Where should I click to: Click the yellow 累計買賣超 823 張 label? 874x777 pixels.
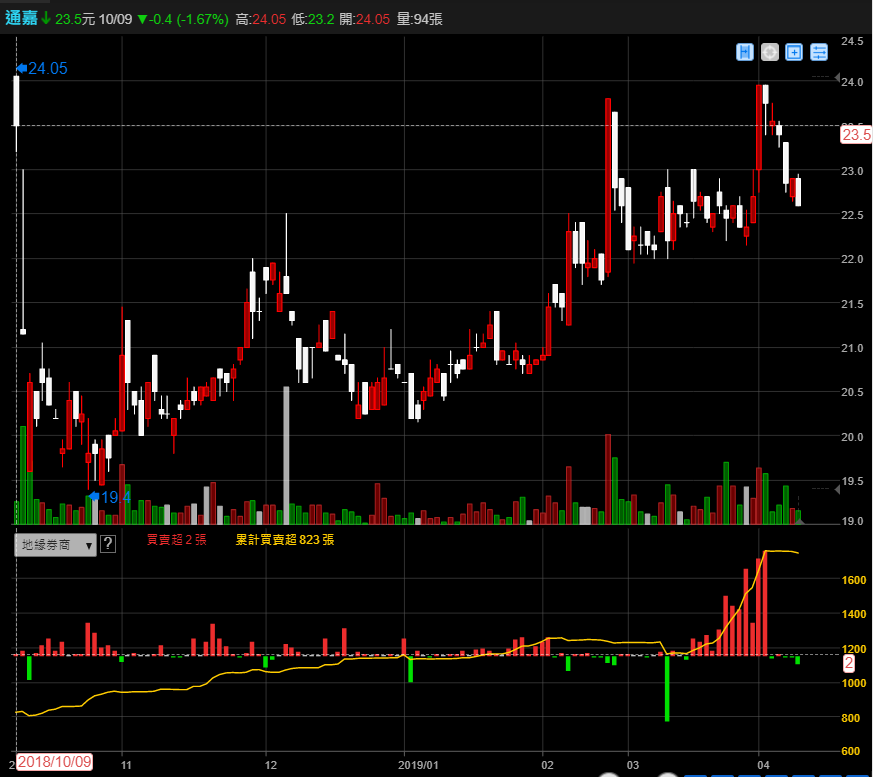click(285, 540)
